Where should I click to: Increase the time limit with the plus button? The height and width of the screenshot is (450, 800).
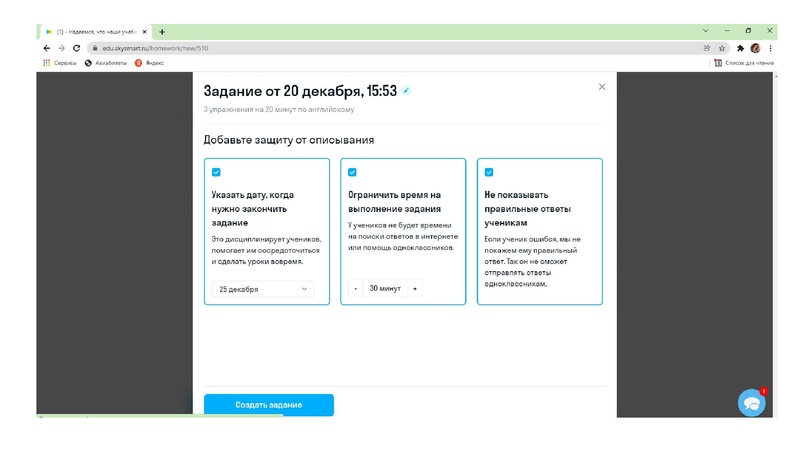(x=415, y=289)
